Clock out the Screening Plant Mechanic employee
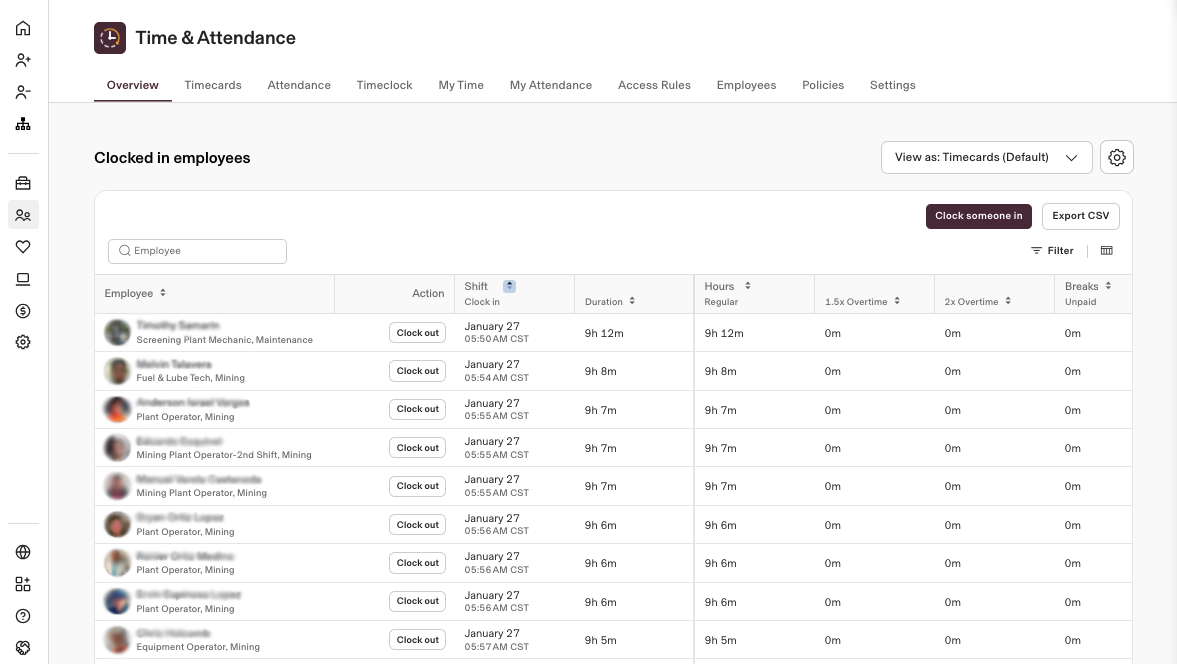This screenshot has height=664, width=1177. point(417,333)
